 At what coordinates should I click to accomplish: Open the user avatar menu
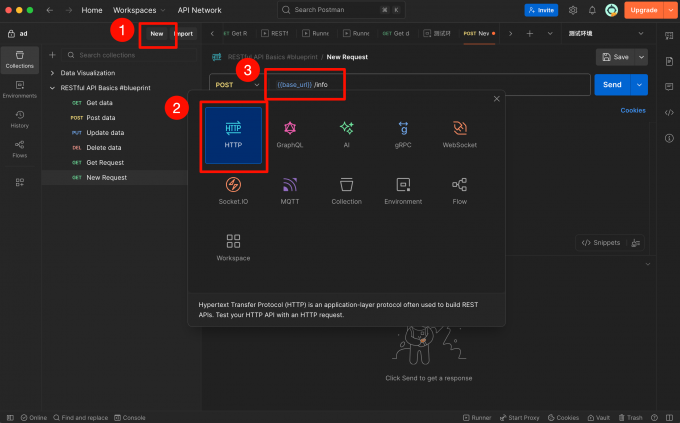tap(611, 10)
